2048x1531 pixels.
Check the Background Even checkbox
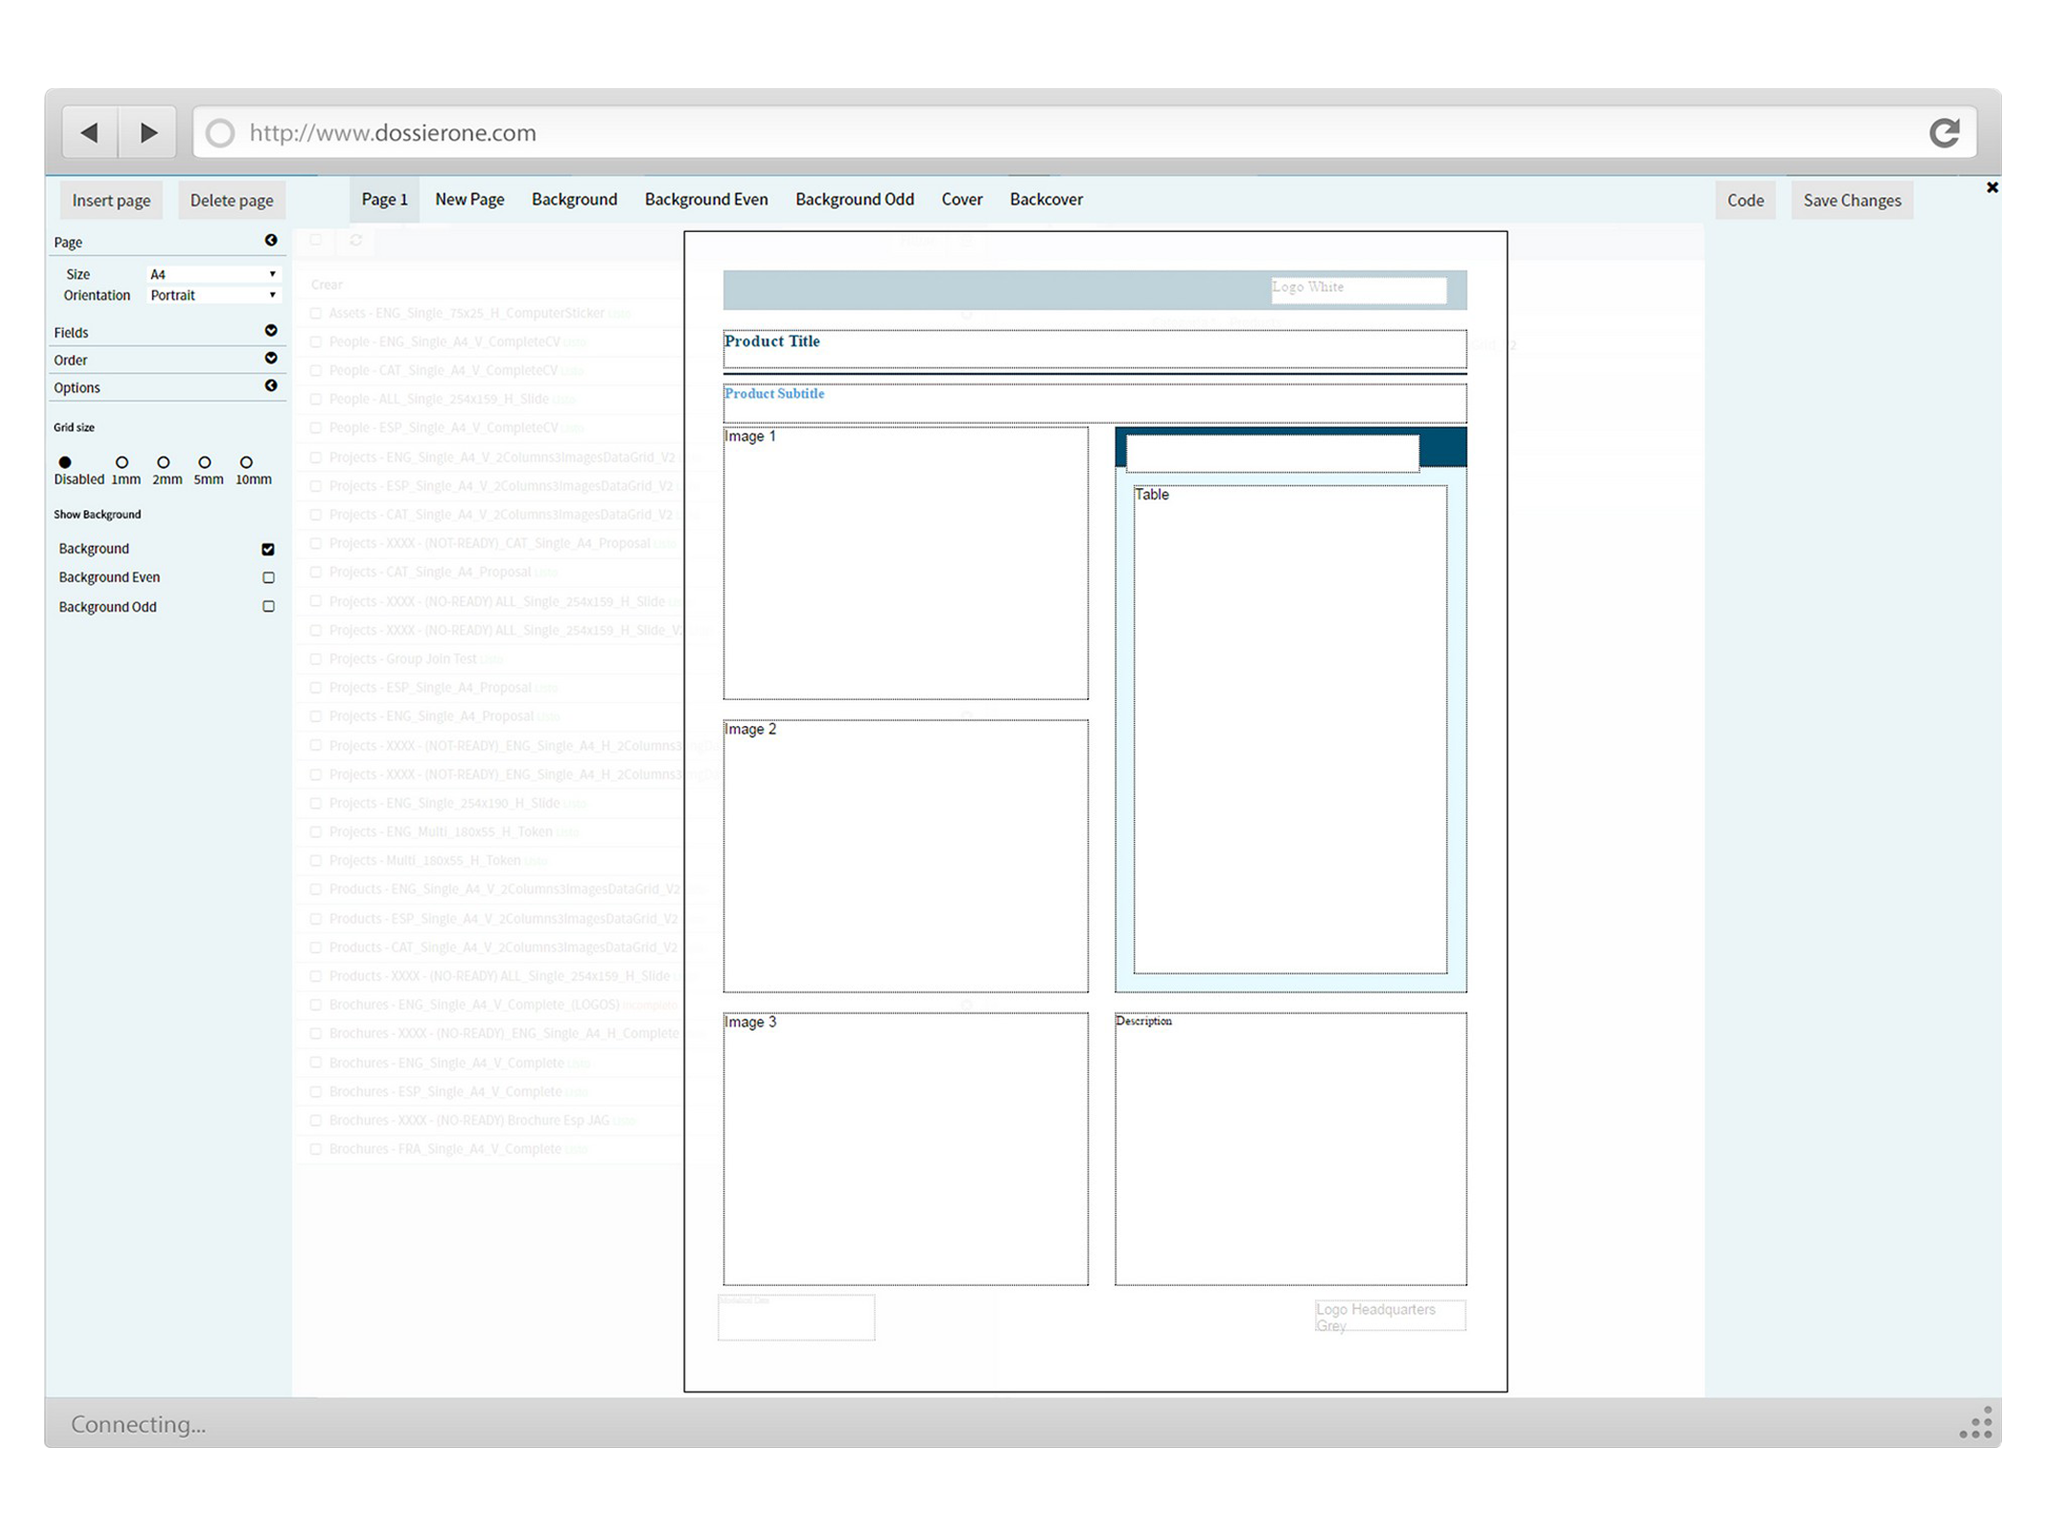coord(268,577)
